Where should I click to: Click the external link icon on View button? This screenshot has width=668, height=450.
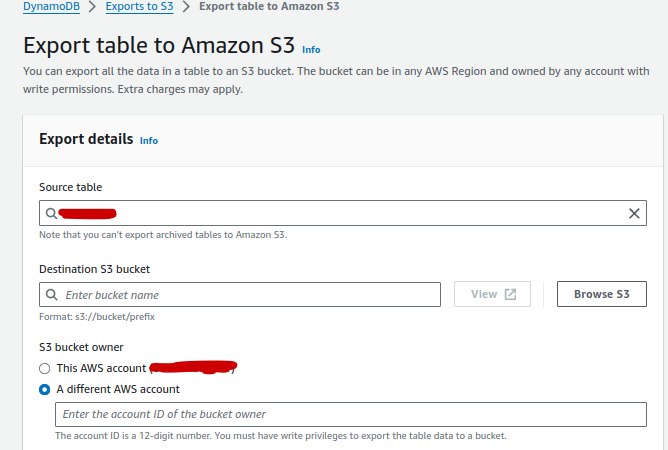(x=510, y=294)
